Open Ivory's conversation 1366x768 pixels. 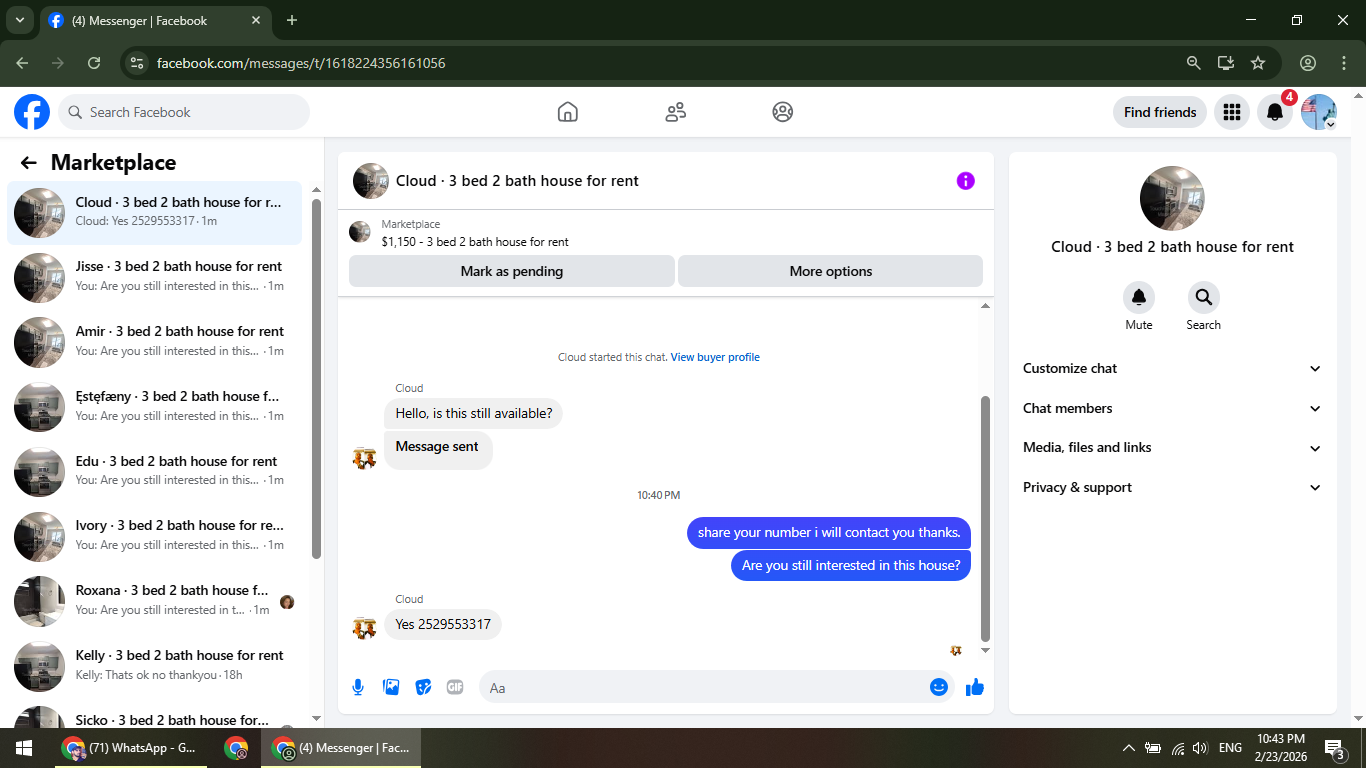click(x=155, y=535)
